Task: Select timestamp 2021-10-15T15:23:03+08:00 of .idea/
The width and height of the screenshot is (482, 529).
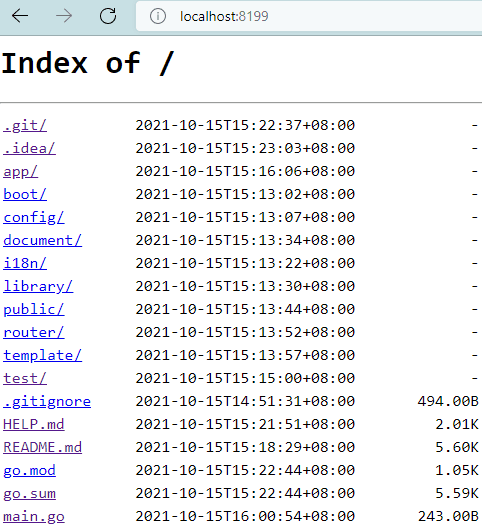Action: pos(245,148)
